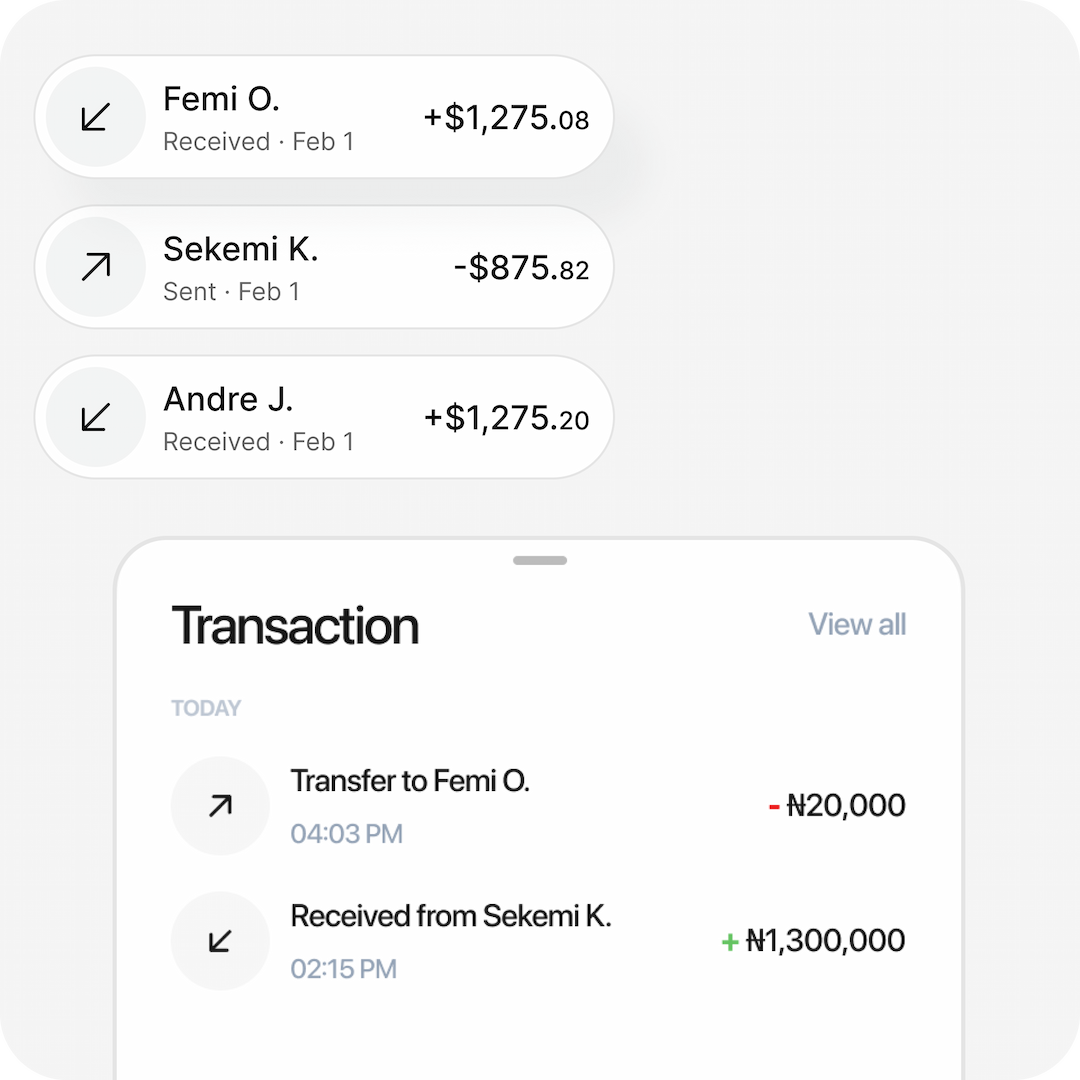The width and height of the screenshot is (1080, 1080).
Task: Click the drag handle atop the Transaction sheet
Action: pos(540,561)
